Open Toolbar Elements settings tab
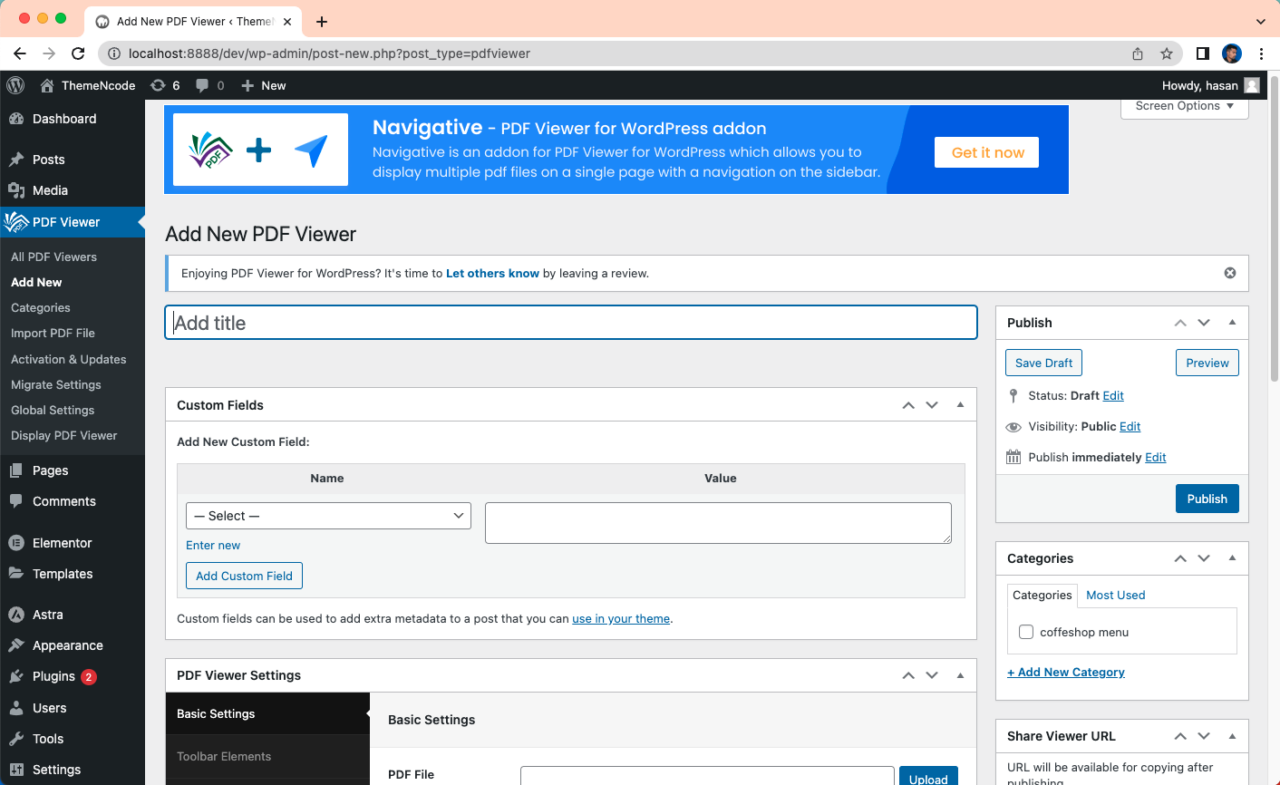The image size is (1280, 785). 224,757
